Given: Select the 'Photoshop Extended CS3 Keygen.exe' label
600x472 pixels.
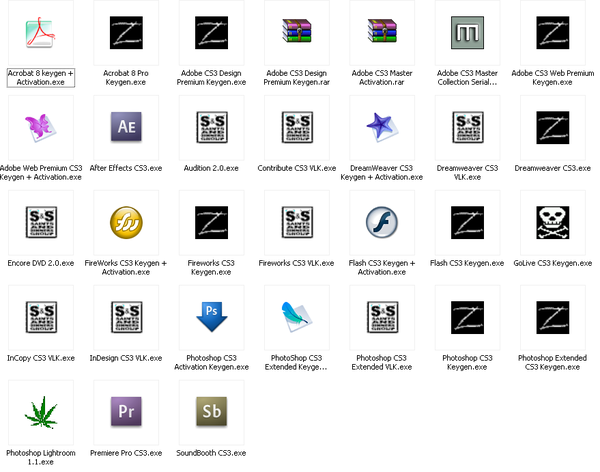Looking at the screenshot, I should pos(553,363).
